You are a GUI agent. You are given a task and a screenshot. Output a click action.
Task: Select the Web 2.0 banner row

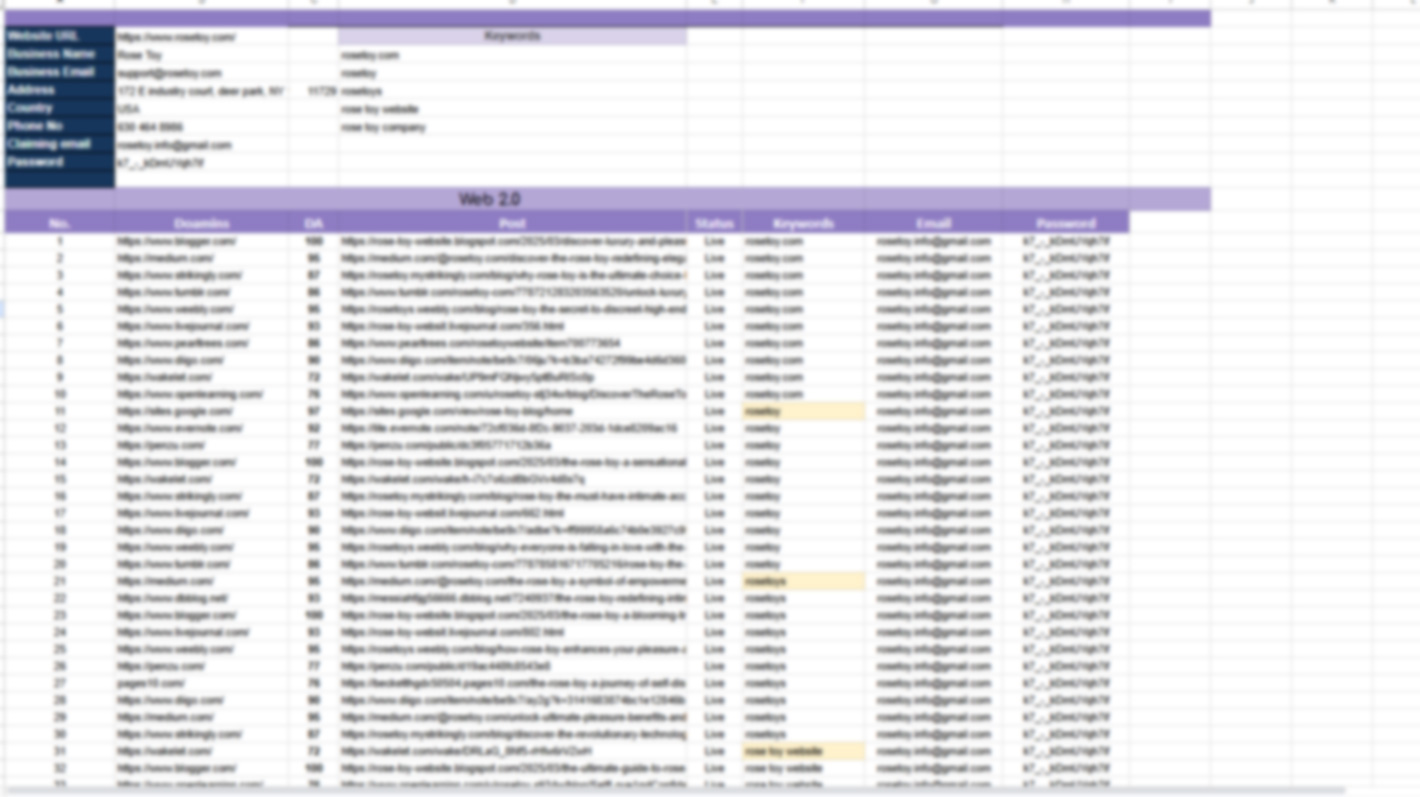[x=608, y=198]
